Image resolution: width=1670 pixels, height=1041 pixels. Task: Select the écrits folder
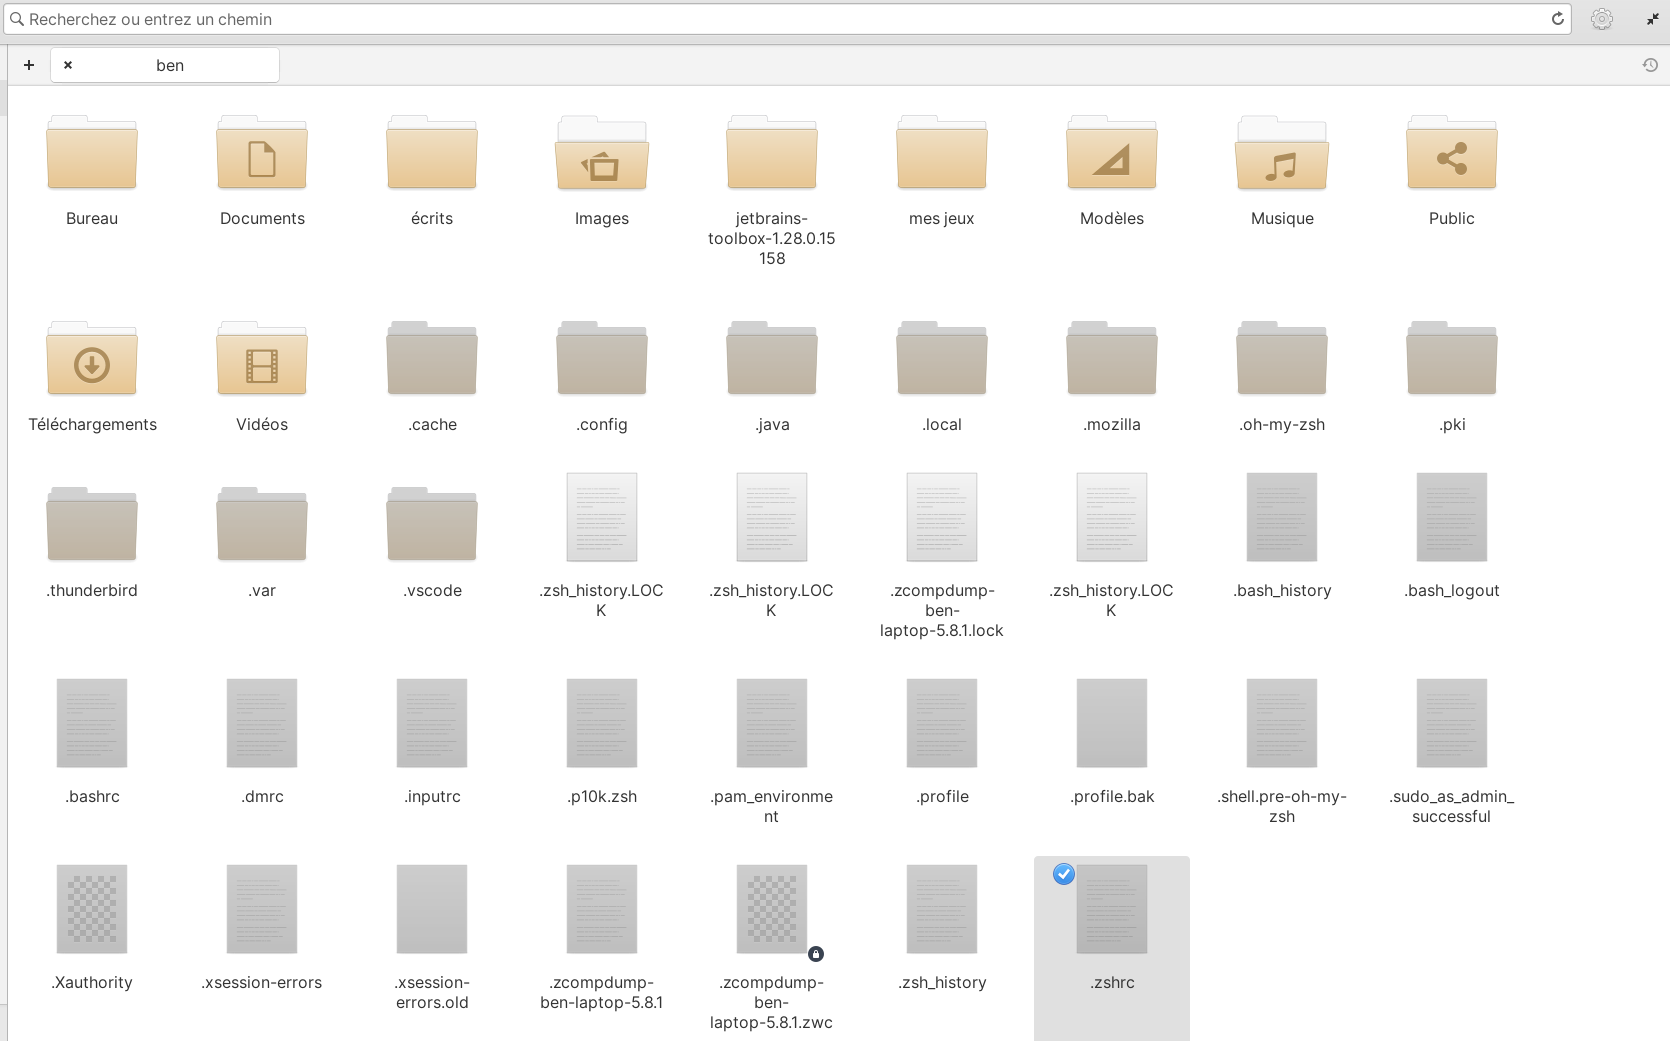[x=432, y=153]
